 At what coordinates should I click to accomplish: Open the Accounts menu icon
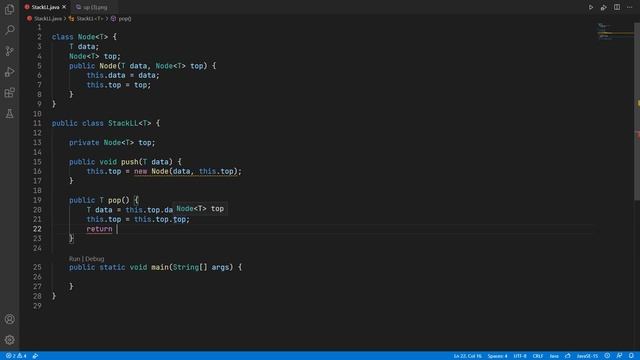pyautogui.click(x=9, y=319)
